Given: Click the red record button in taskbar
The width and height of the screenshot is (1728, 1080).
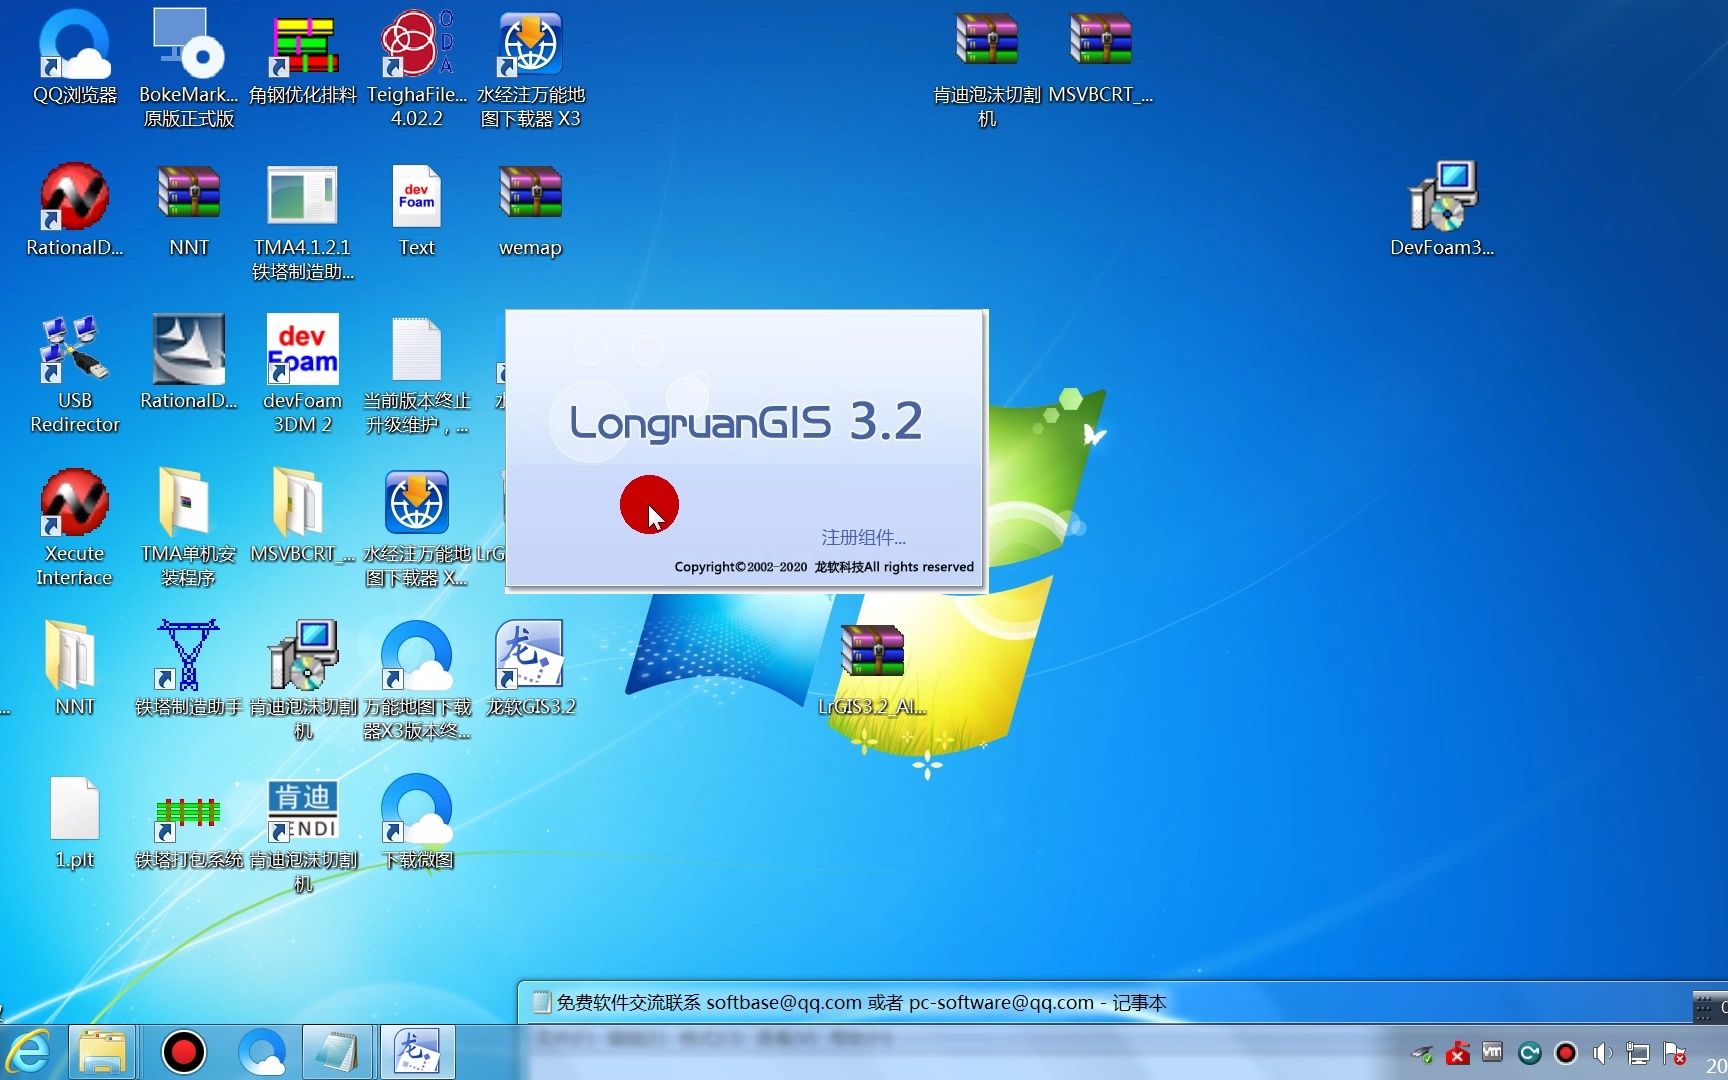Looking at the screenshot, I should tap(184, 1052).
